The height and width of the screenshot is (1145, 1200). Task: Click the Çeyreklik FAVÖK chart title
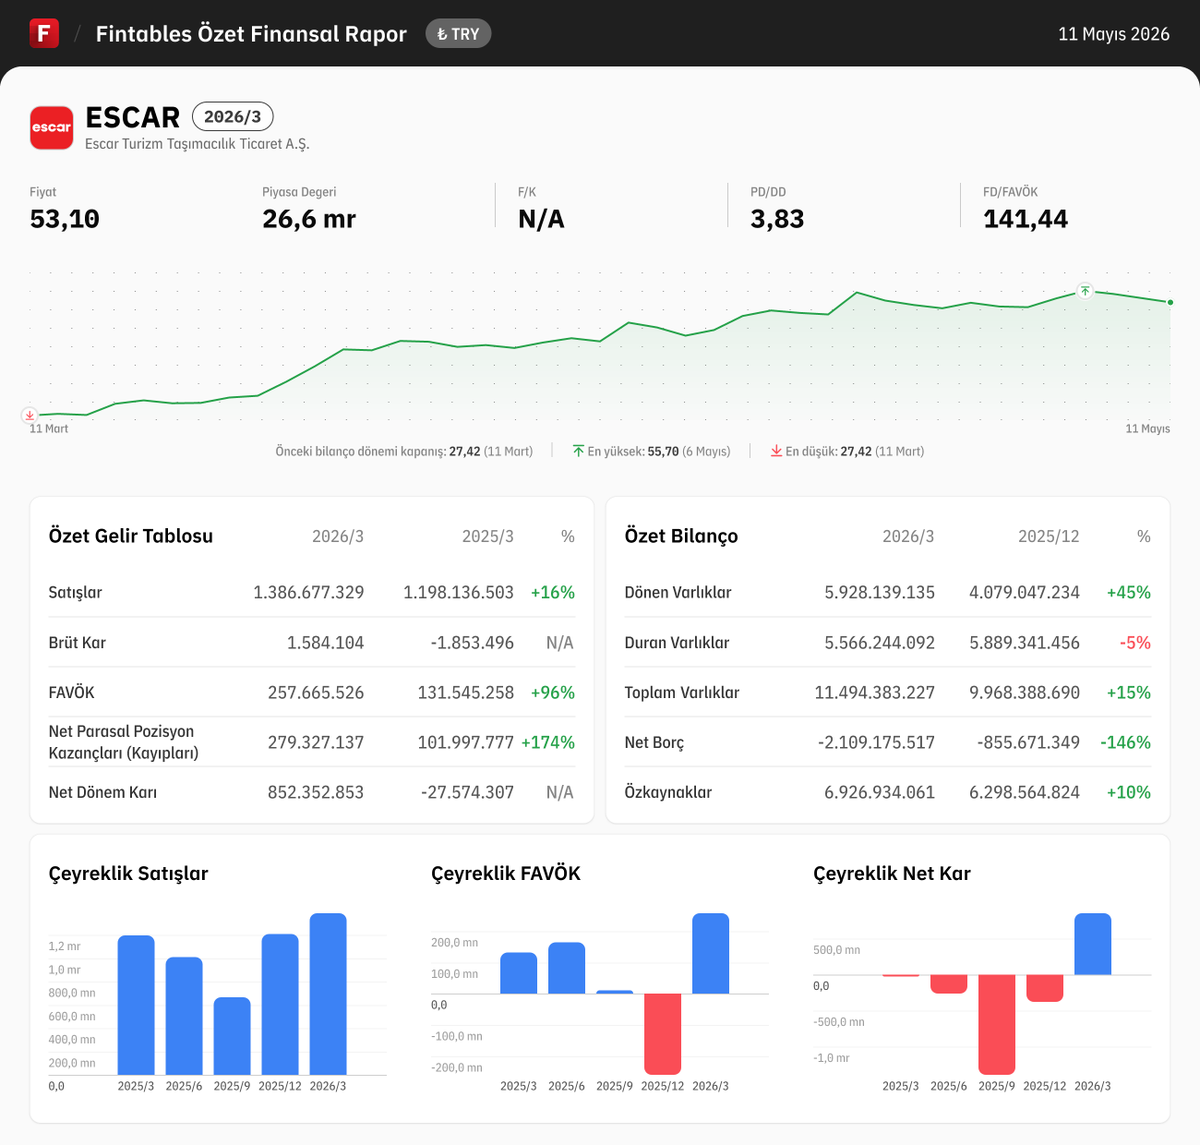pos(506,873)
